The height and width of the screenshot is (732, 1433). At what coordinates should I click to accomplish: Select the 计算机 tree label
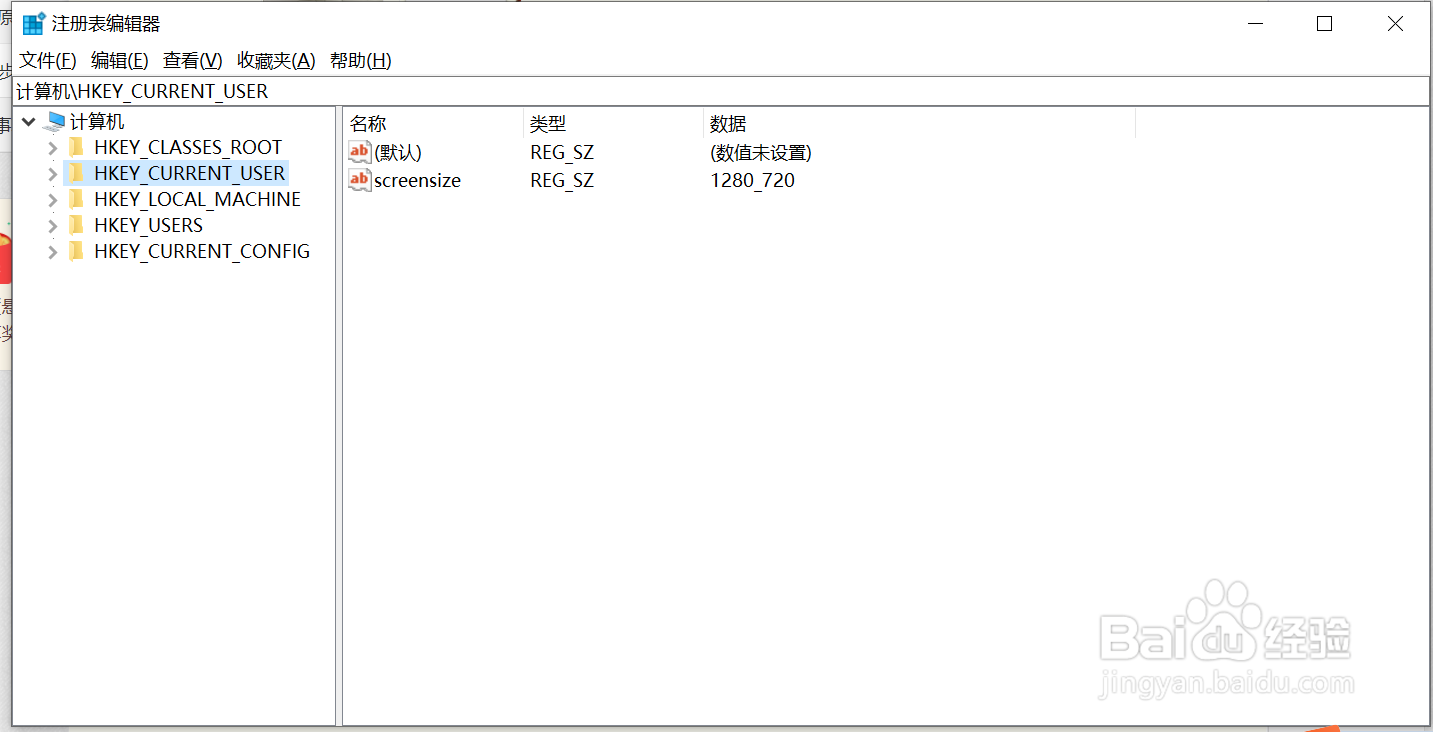(97, 122)
